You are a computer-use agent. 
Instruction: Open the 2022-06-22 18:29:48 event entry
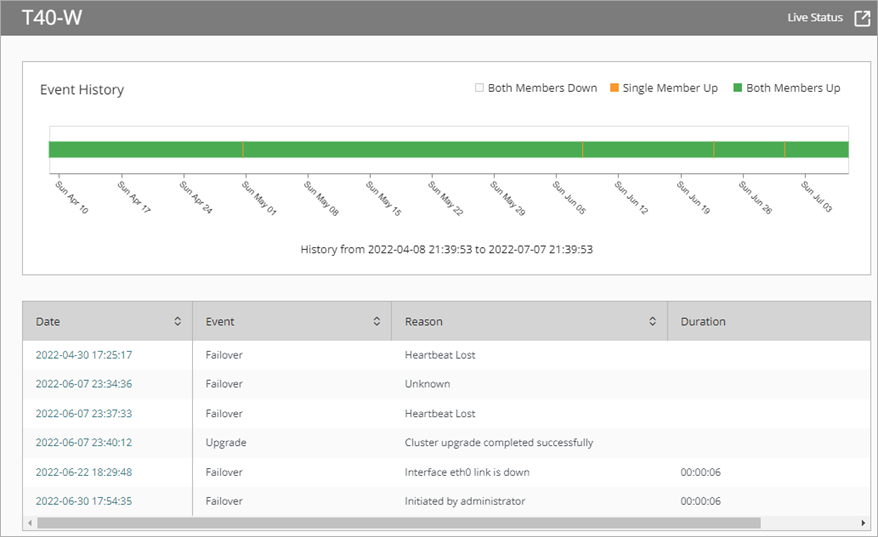click(84, 472)
